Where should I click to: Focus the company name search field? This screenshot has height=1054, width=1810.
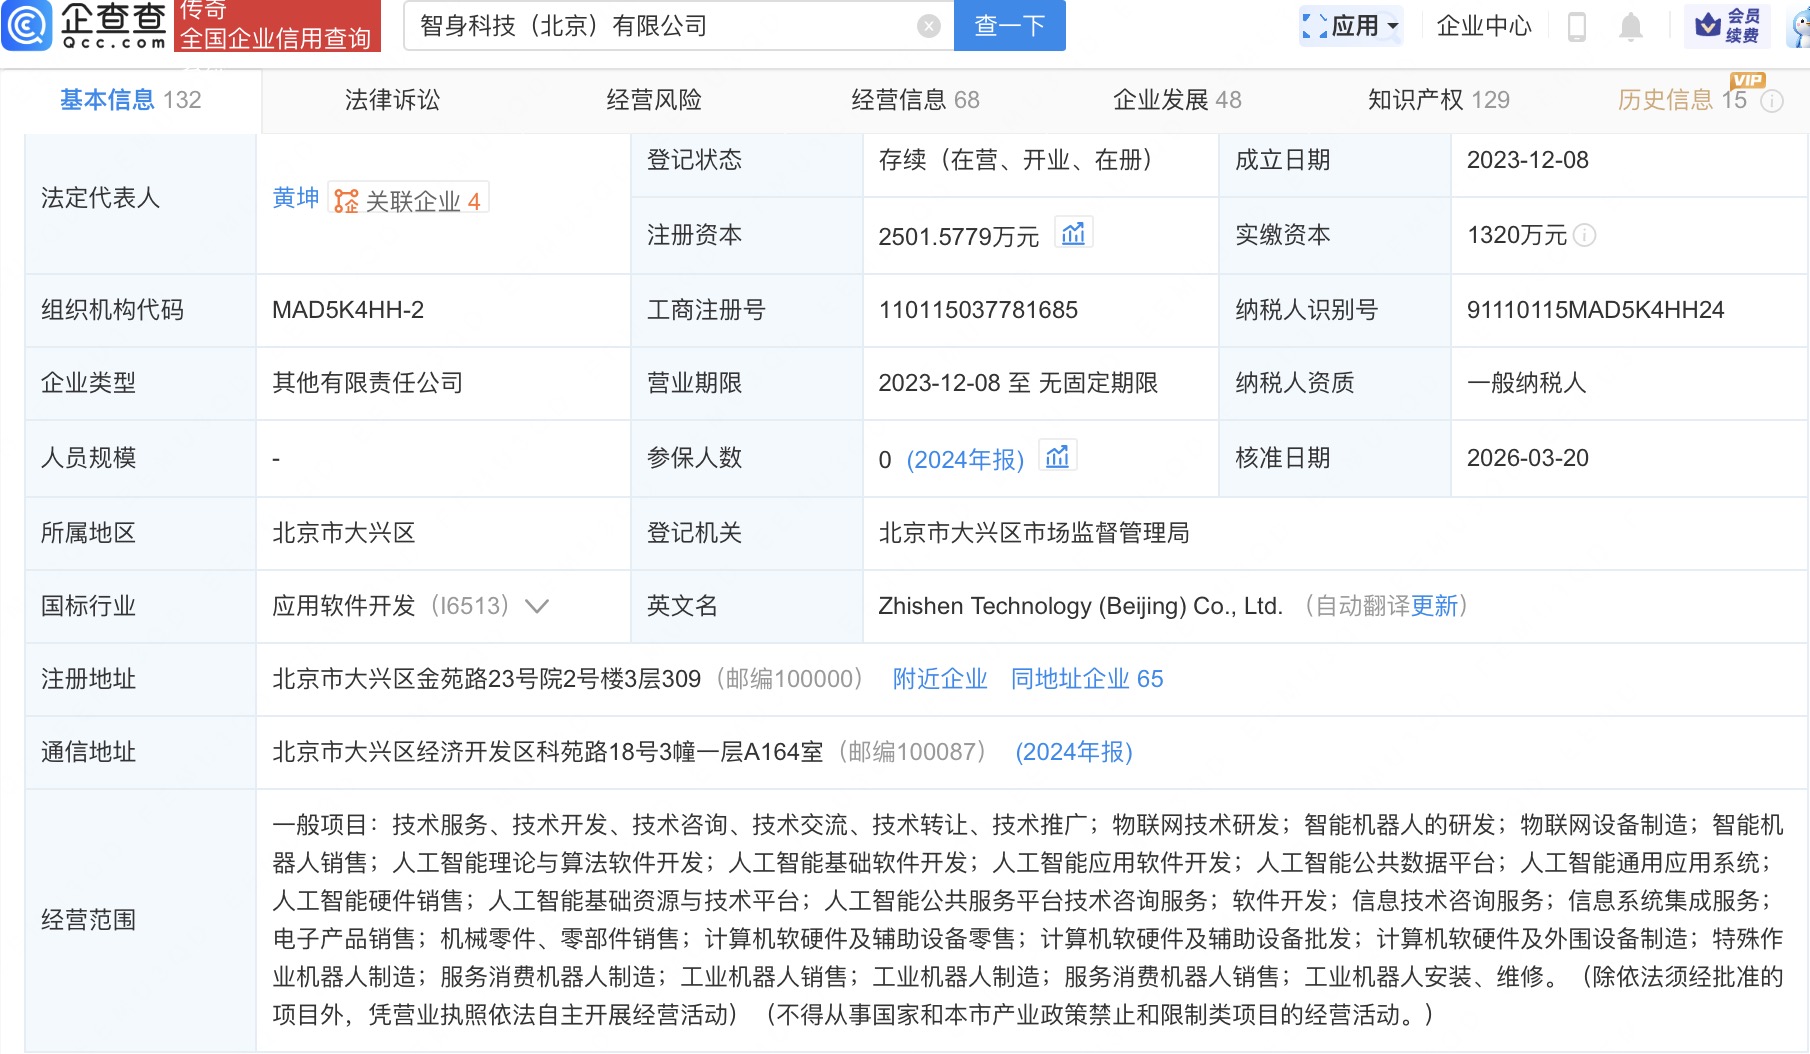(660, 26)
